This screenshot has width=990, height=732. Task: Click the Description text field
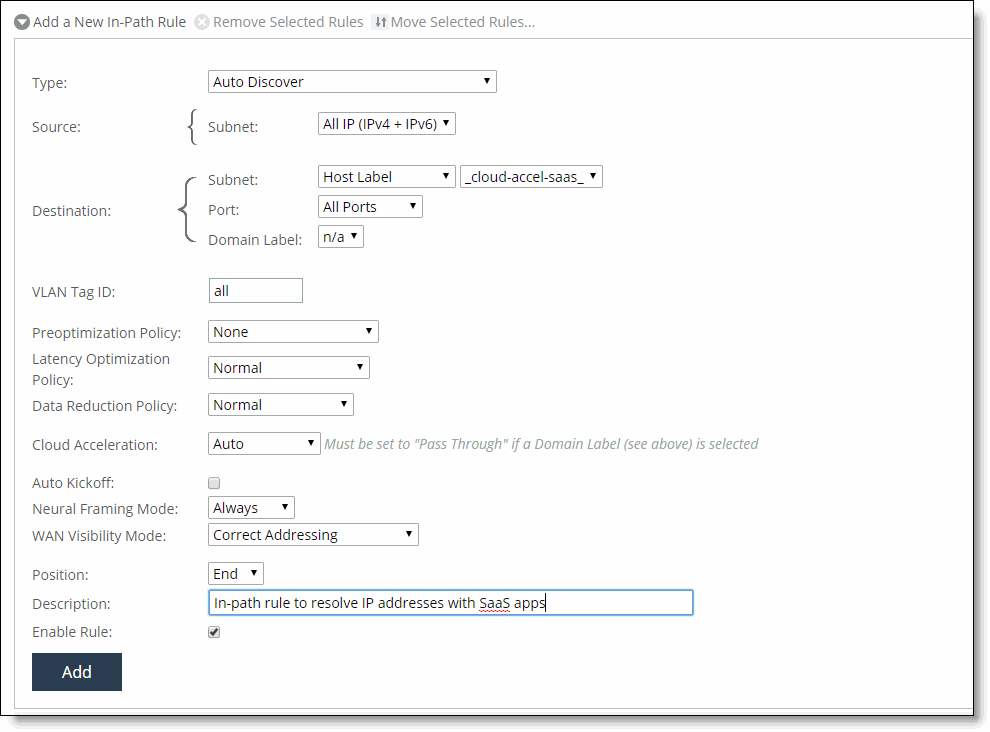point(450,603)
